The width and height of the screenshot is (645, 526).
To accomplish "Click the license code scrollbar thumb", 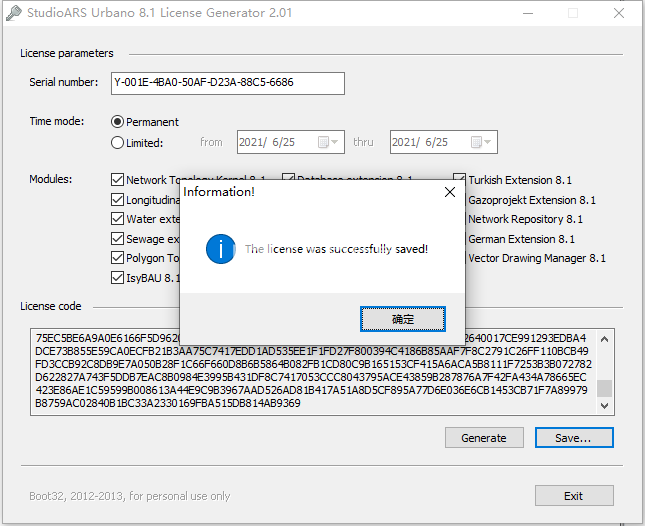I will coord(604,388).
